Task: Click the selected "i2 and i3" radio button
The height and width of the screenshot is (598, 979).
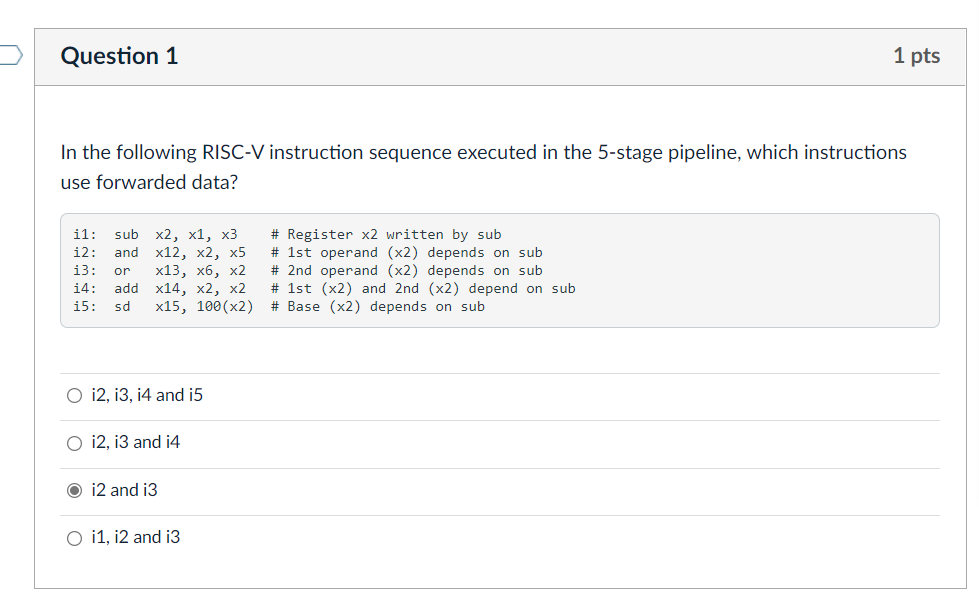Action: (75, 491)
